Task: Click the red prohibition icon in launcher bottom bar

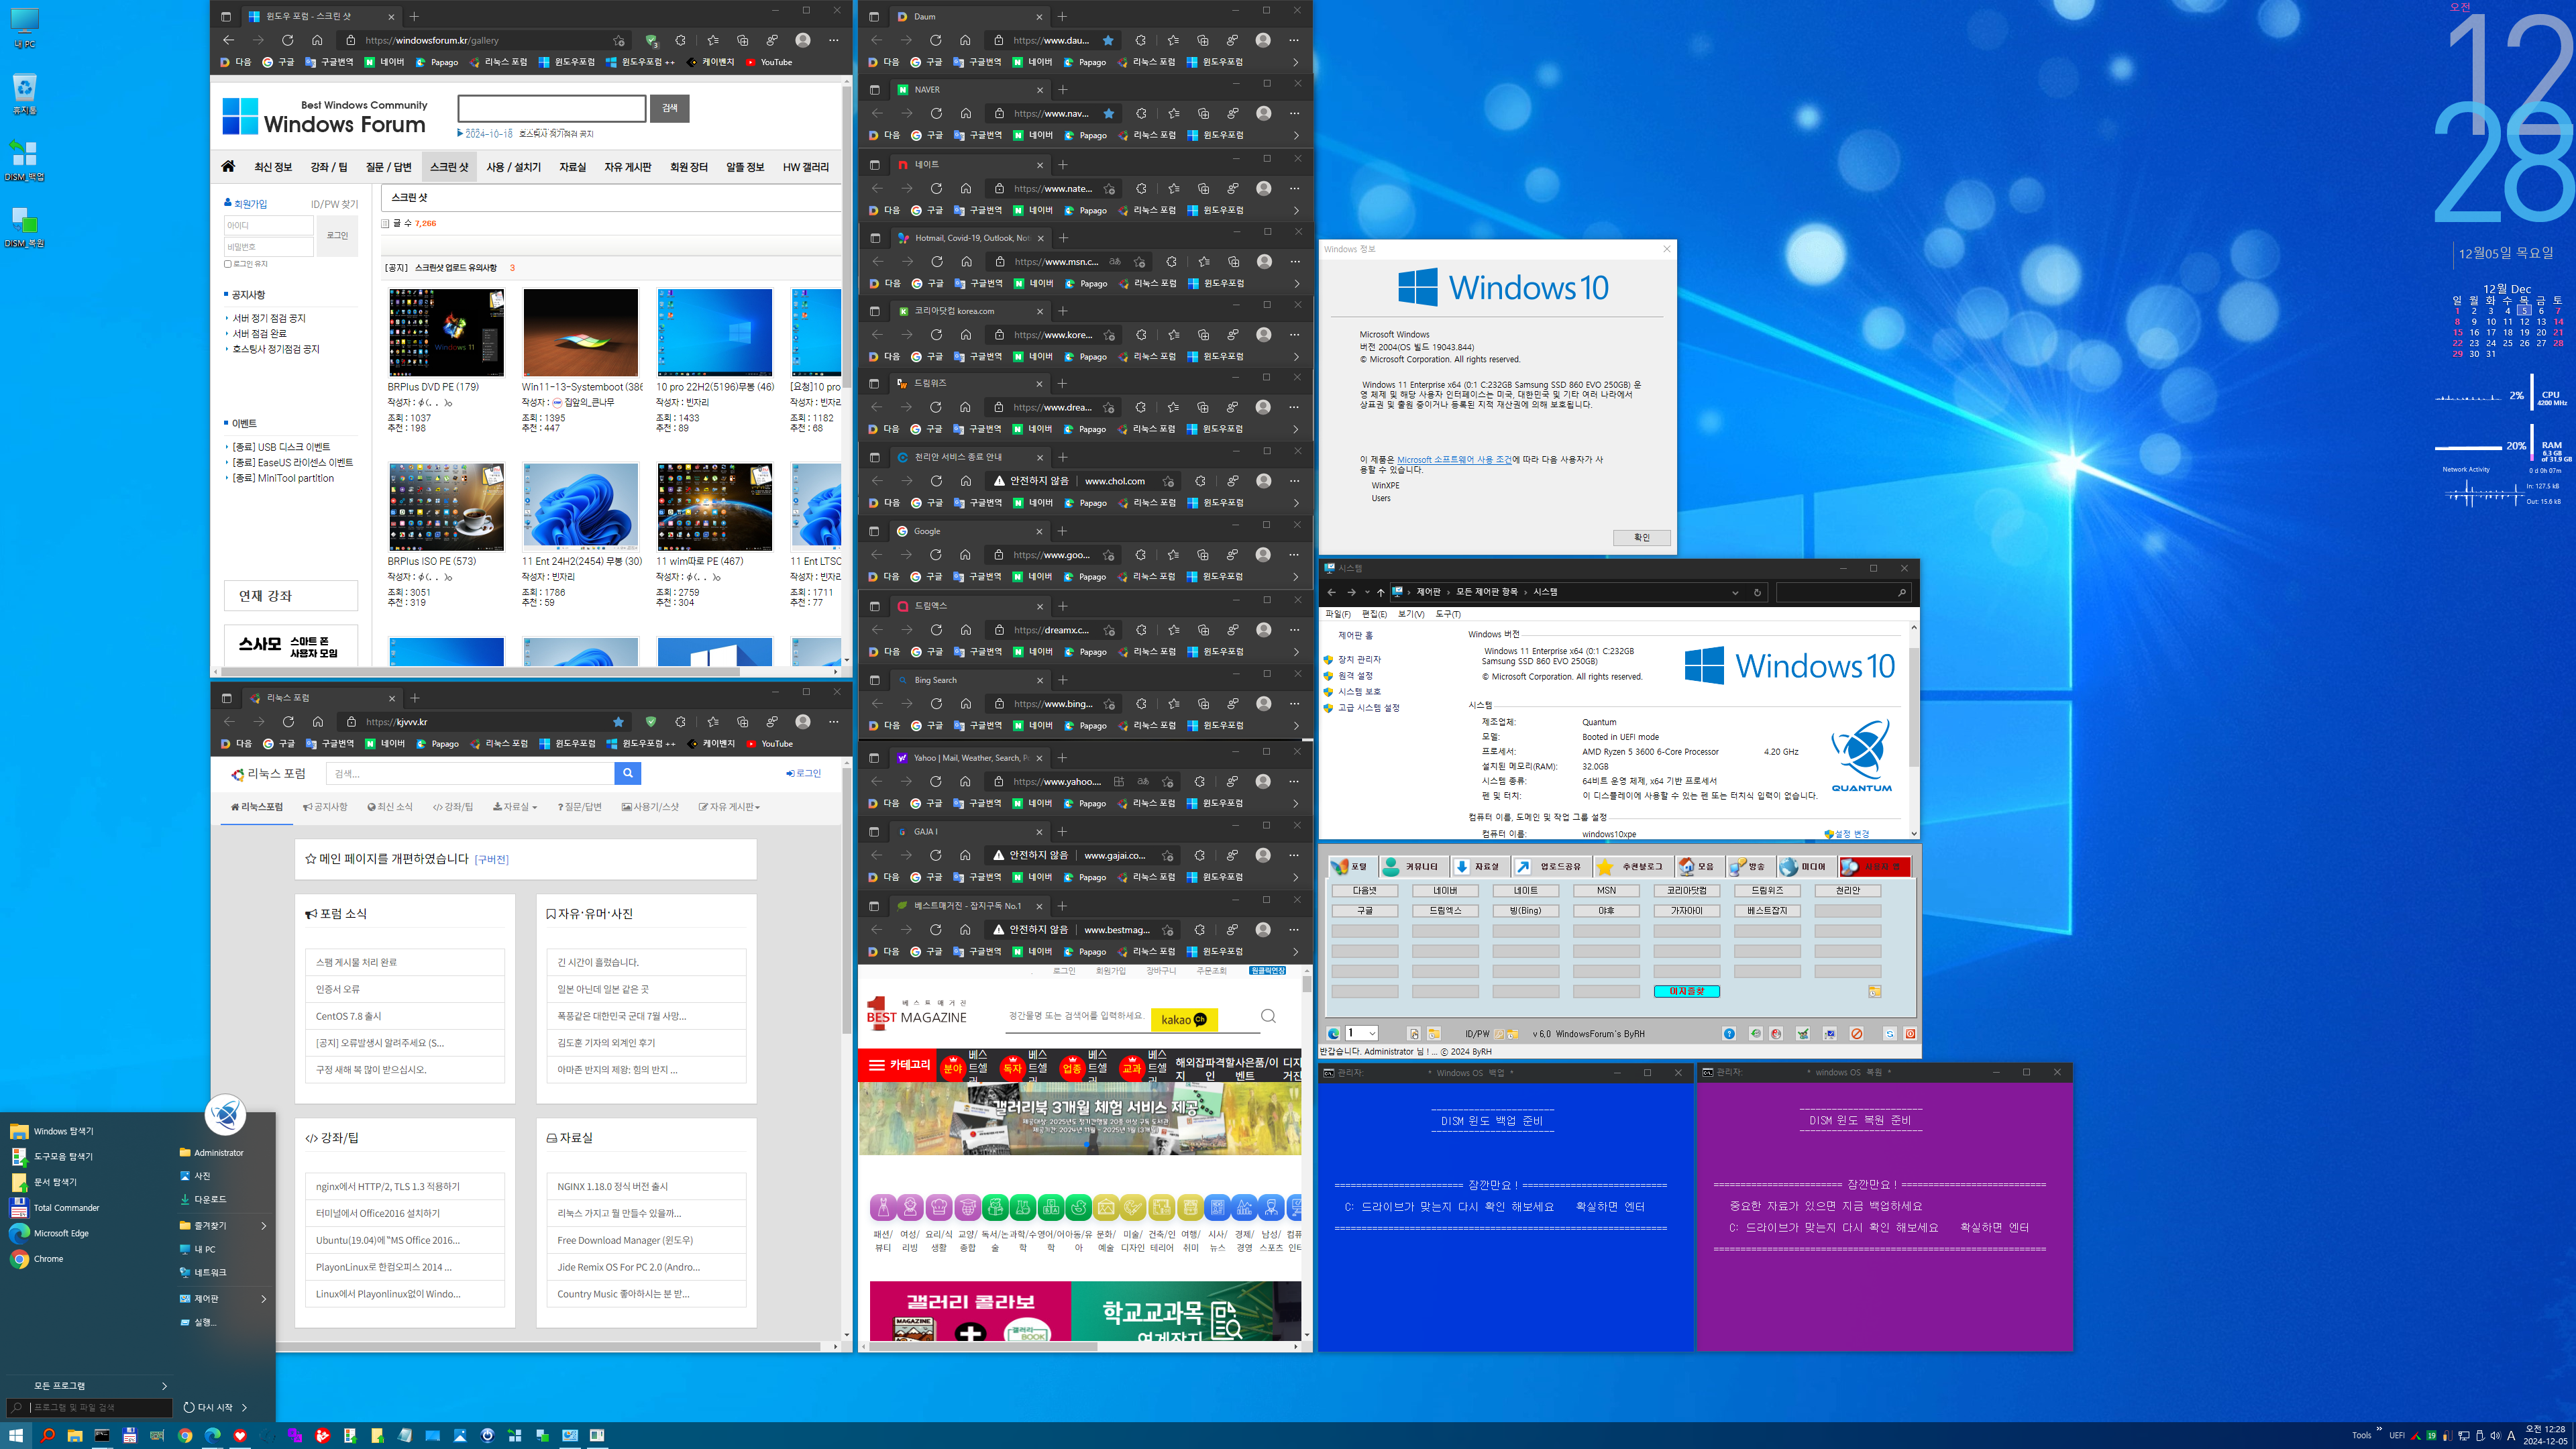Action: pos(1856,1033)
